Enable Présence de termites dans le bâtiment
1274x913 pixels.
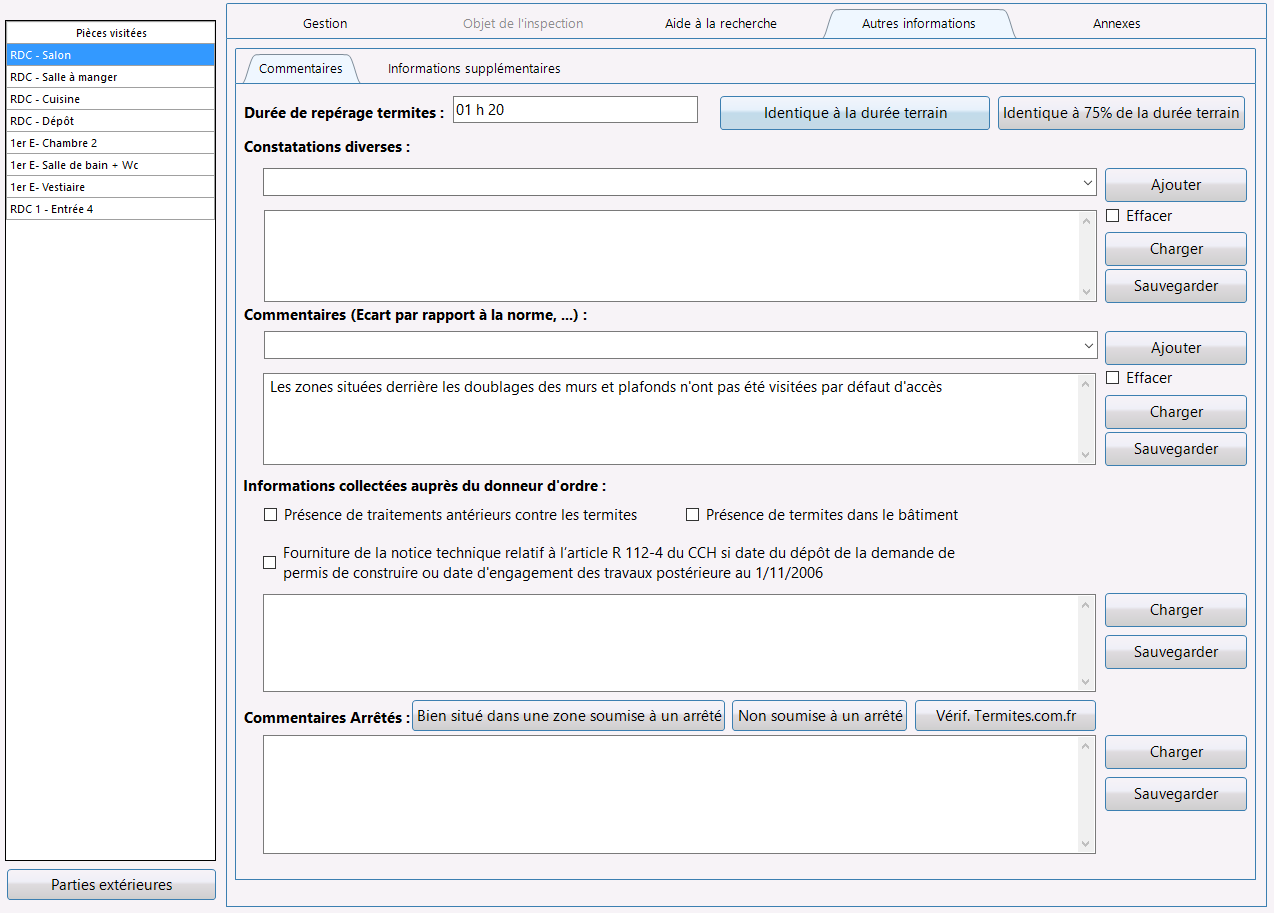pos(692,515)
